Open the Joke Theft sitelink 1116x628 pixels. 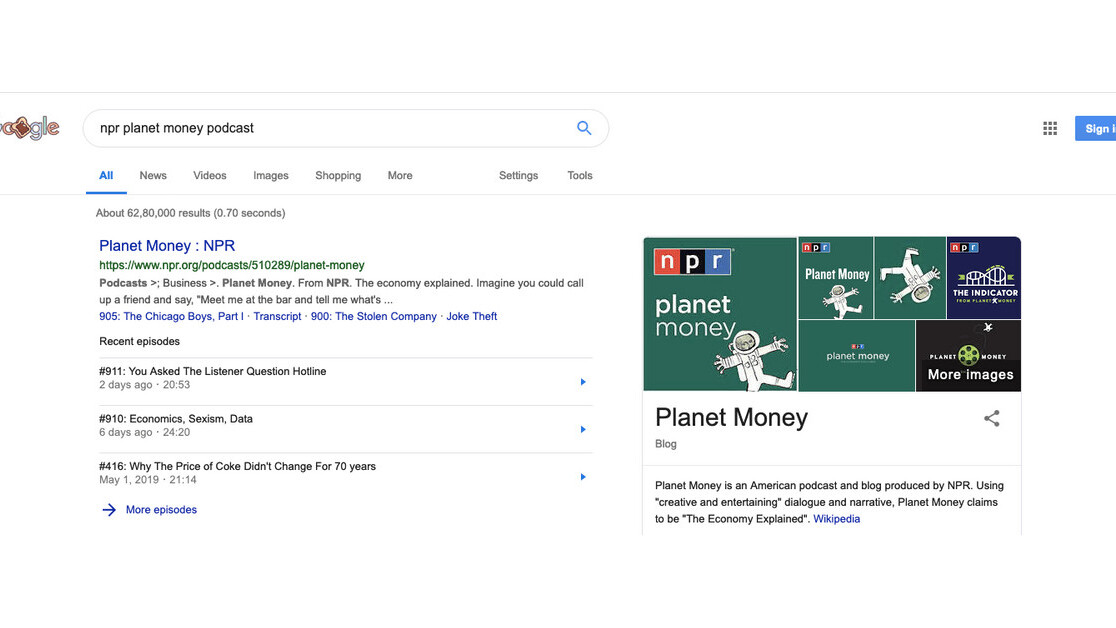[x=471, y=316]
